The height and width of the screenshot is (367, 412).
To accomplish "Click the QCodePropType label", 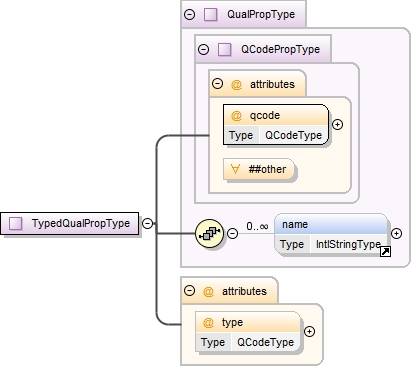I will [x=281, y=49].
